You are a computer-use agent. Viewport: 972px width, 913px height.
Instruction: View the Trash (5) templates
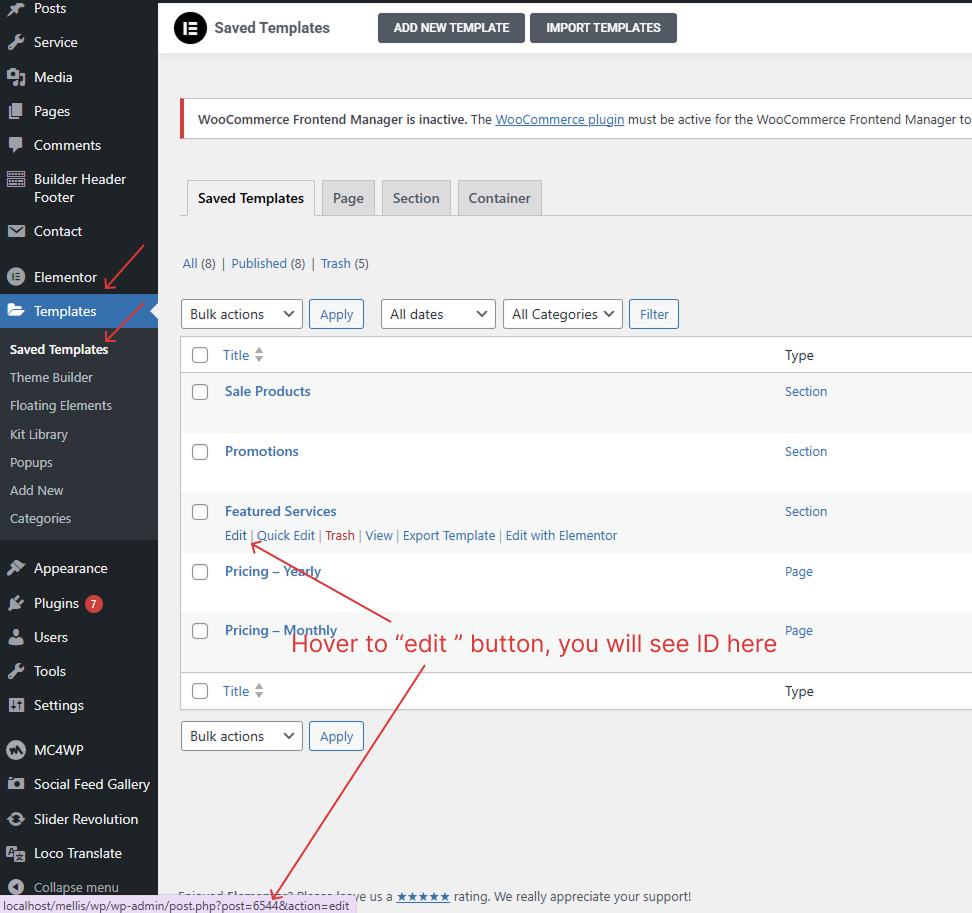[345, 263]
